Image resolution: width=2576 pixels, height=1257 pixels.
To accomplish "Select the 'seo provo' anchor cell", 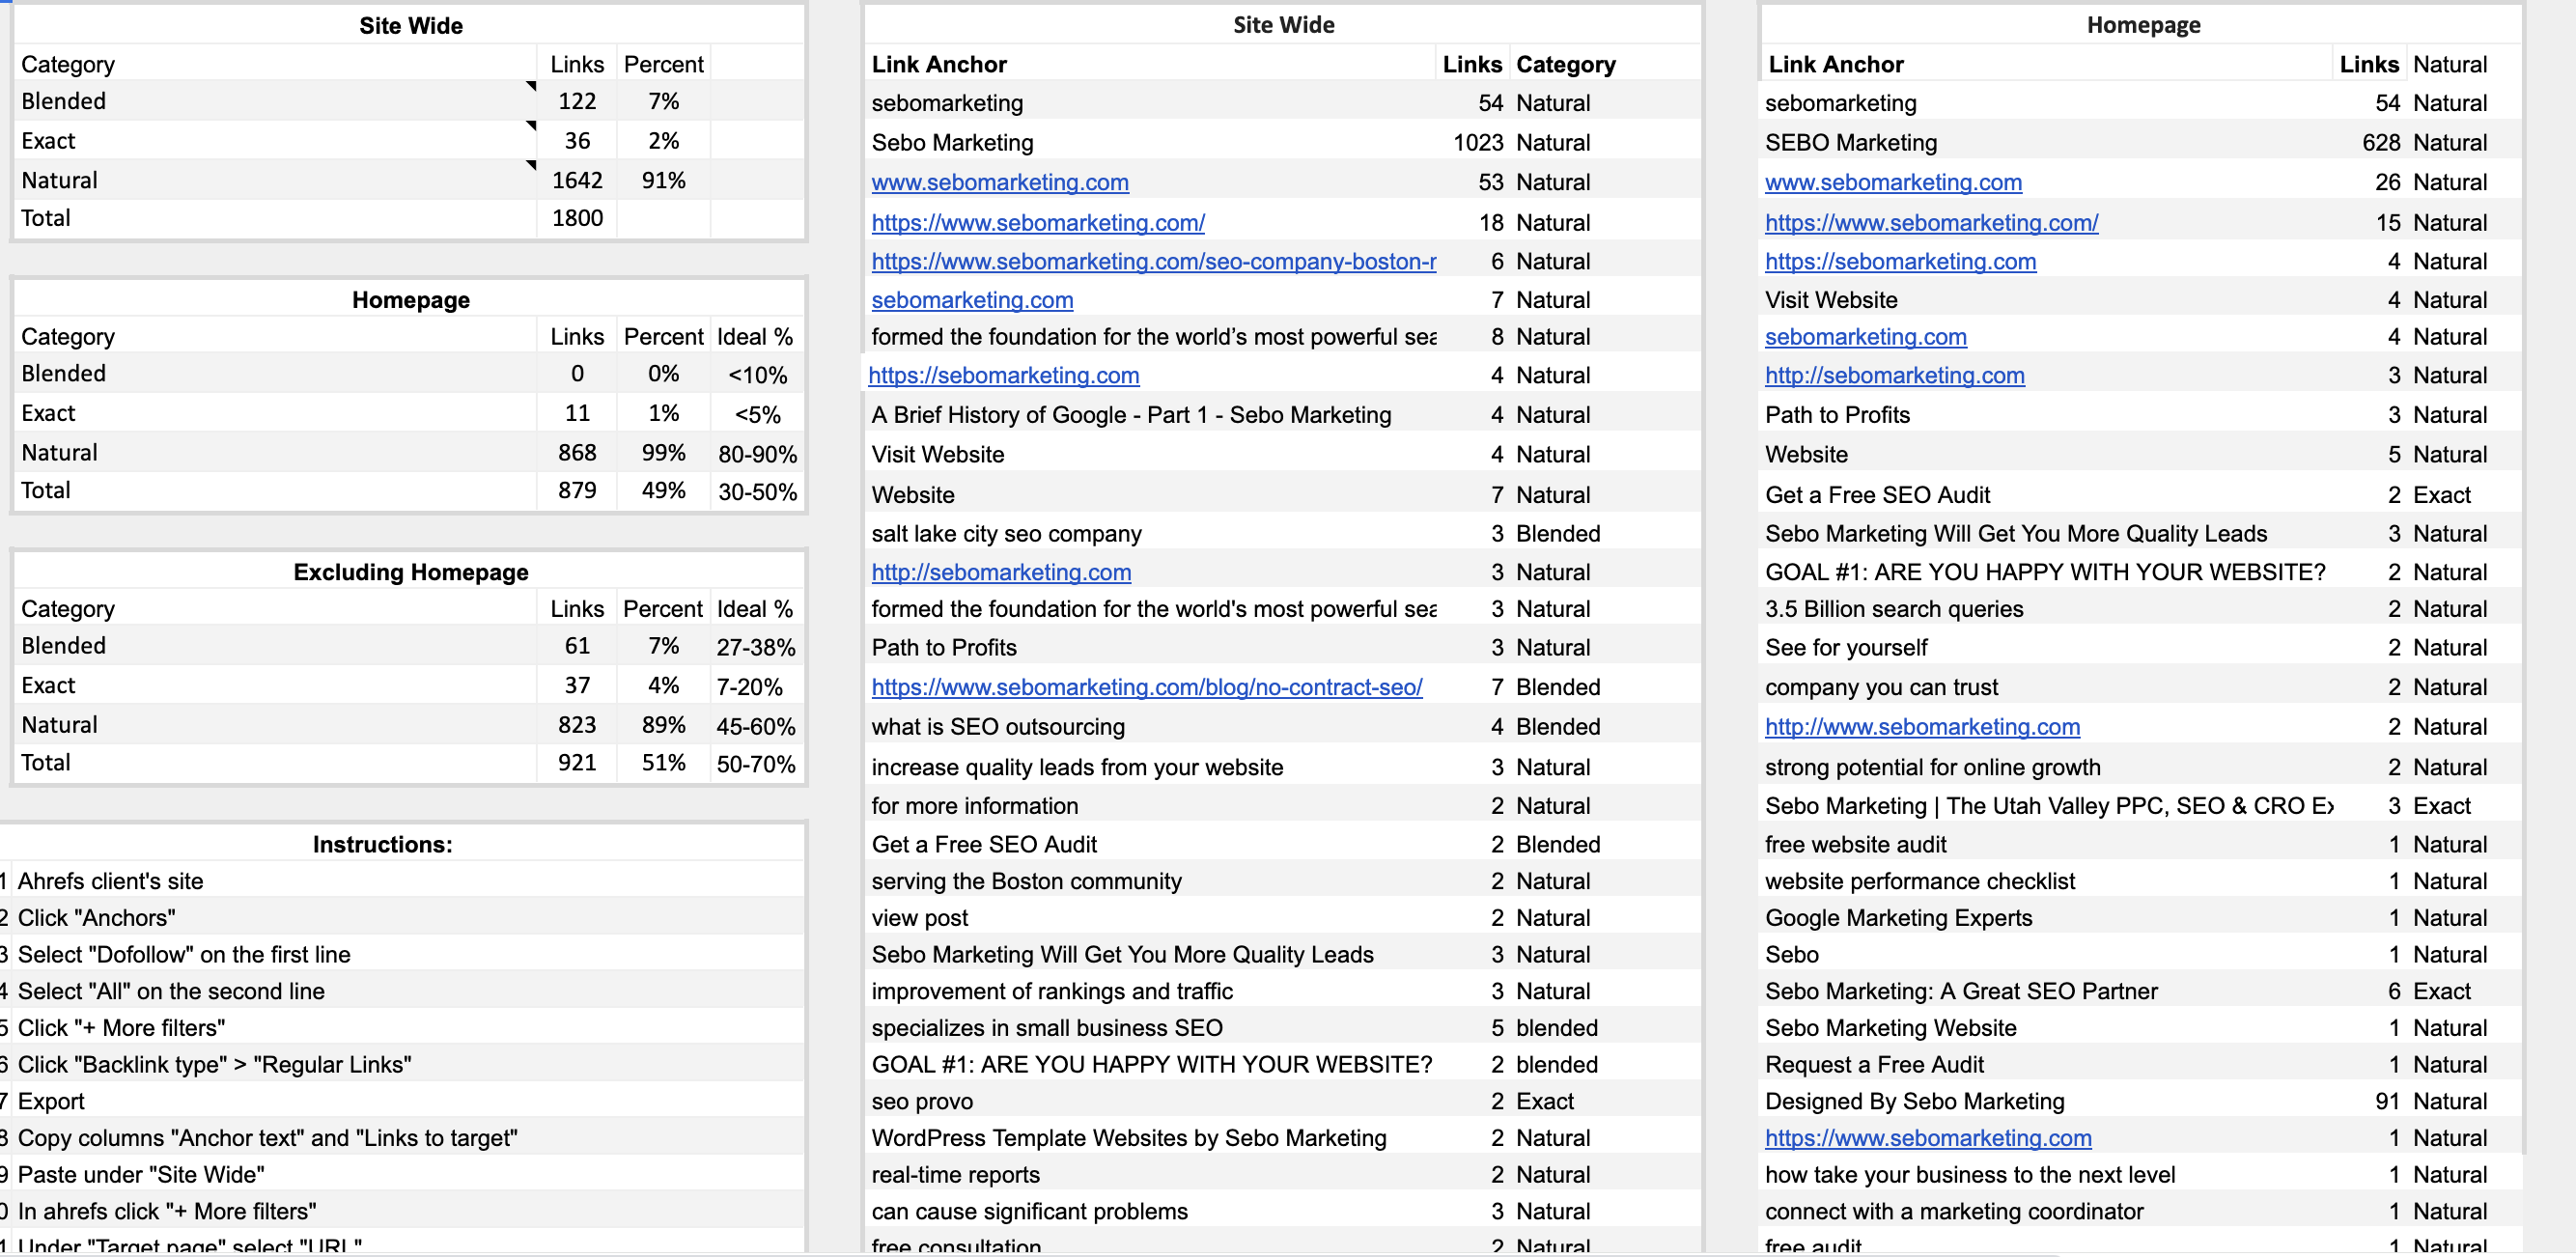I will (1151, 1101).
